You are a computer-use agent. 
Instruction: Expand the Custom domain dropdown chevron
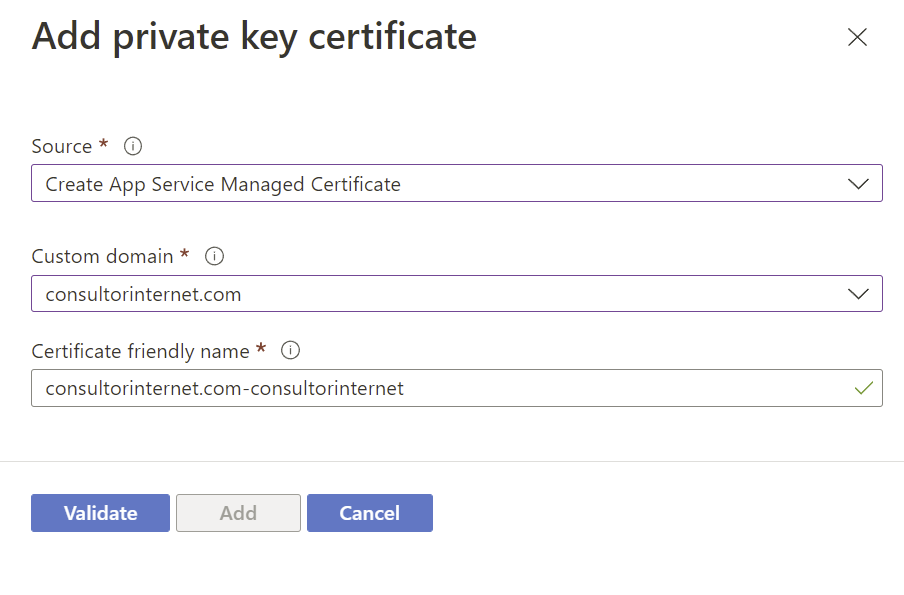[858, 294]
